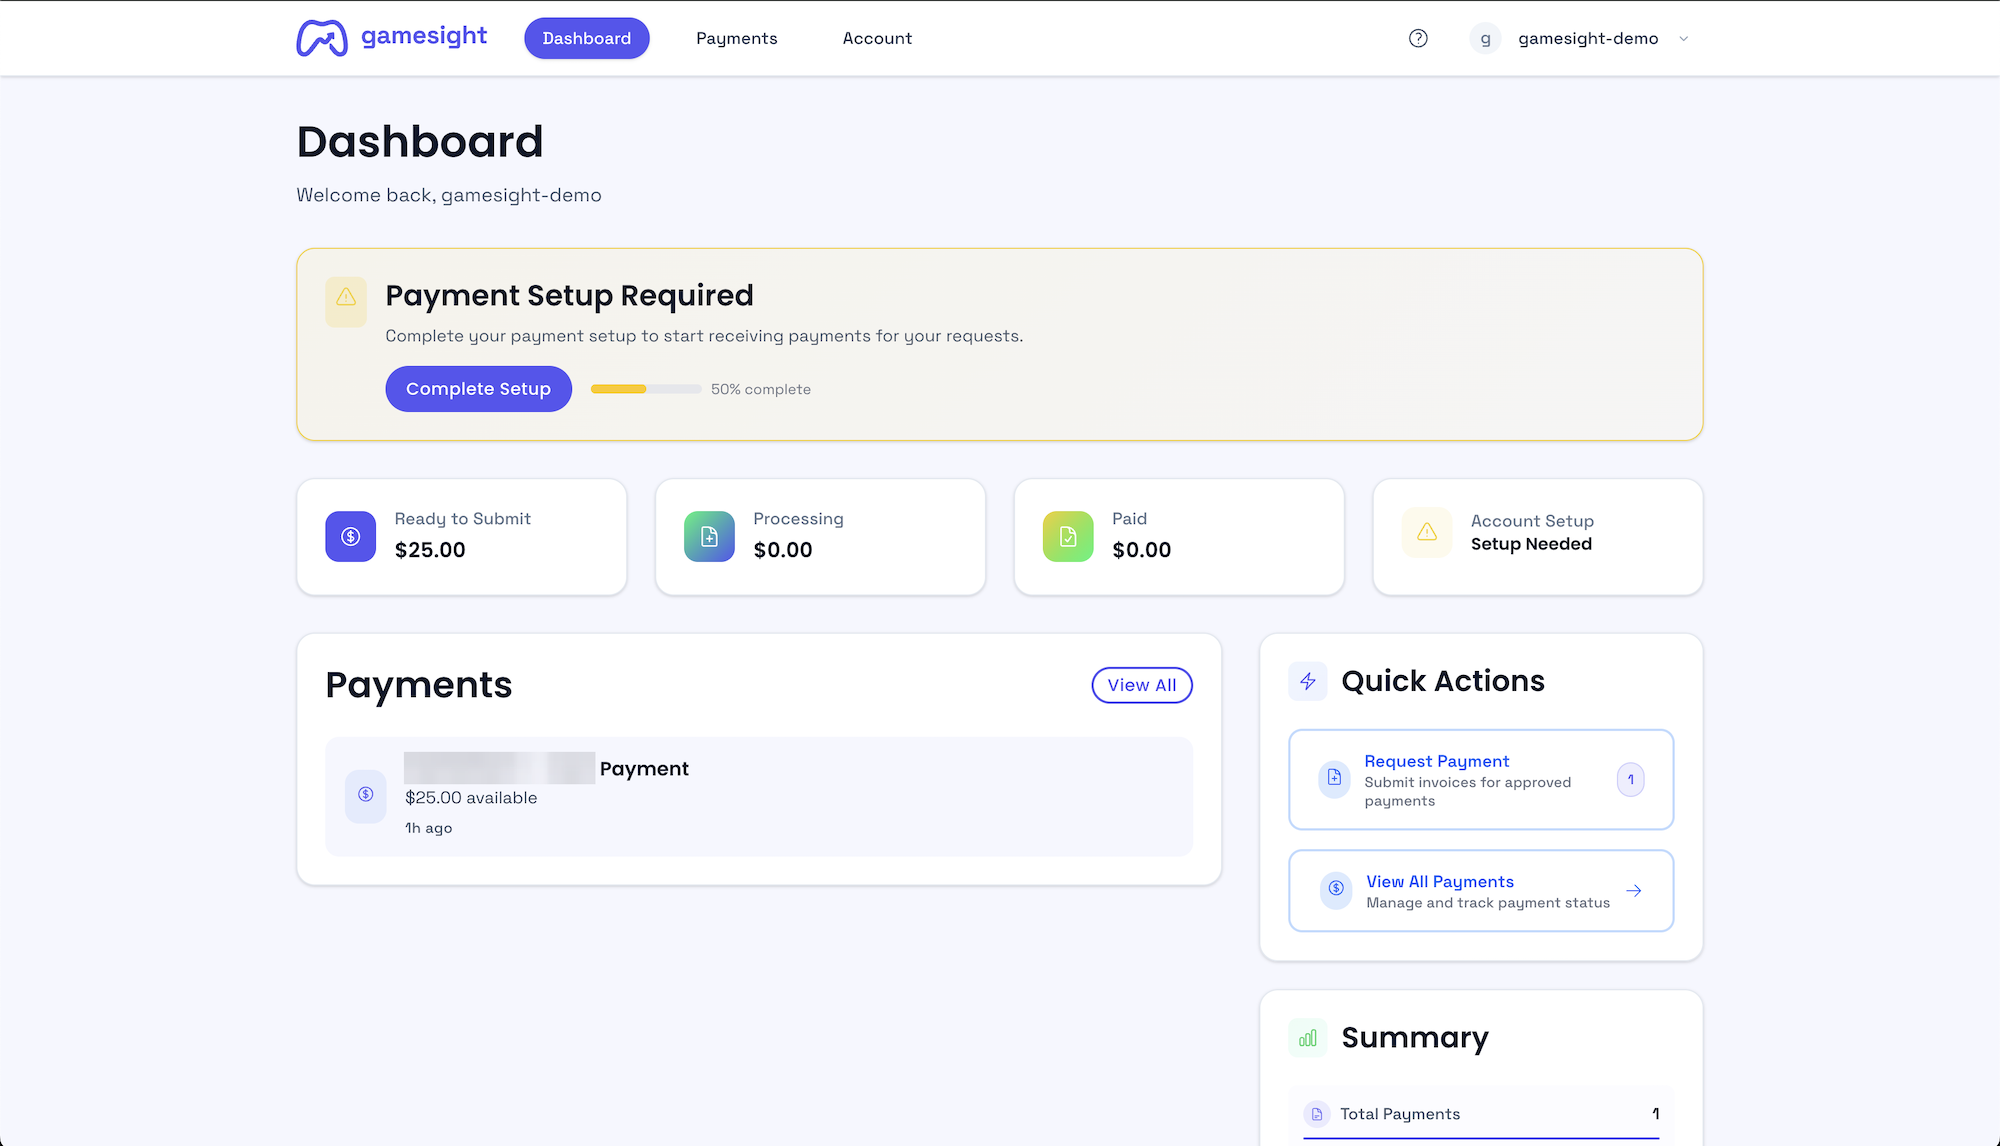
Task: Expand the gamesight-demo account dropdown chevron
Action: pyautogui.click(x=1684, y=39)
